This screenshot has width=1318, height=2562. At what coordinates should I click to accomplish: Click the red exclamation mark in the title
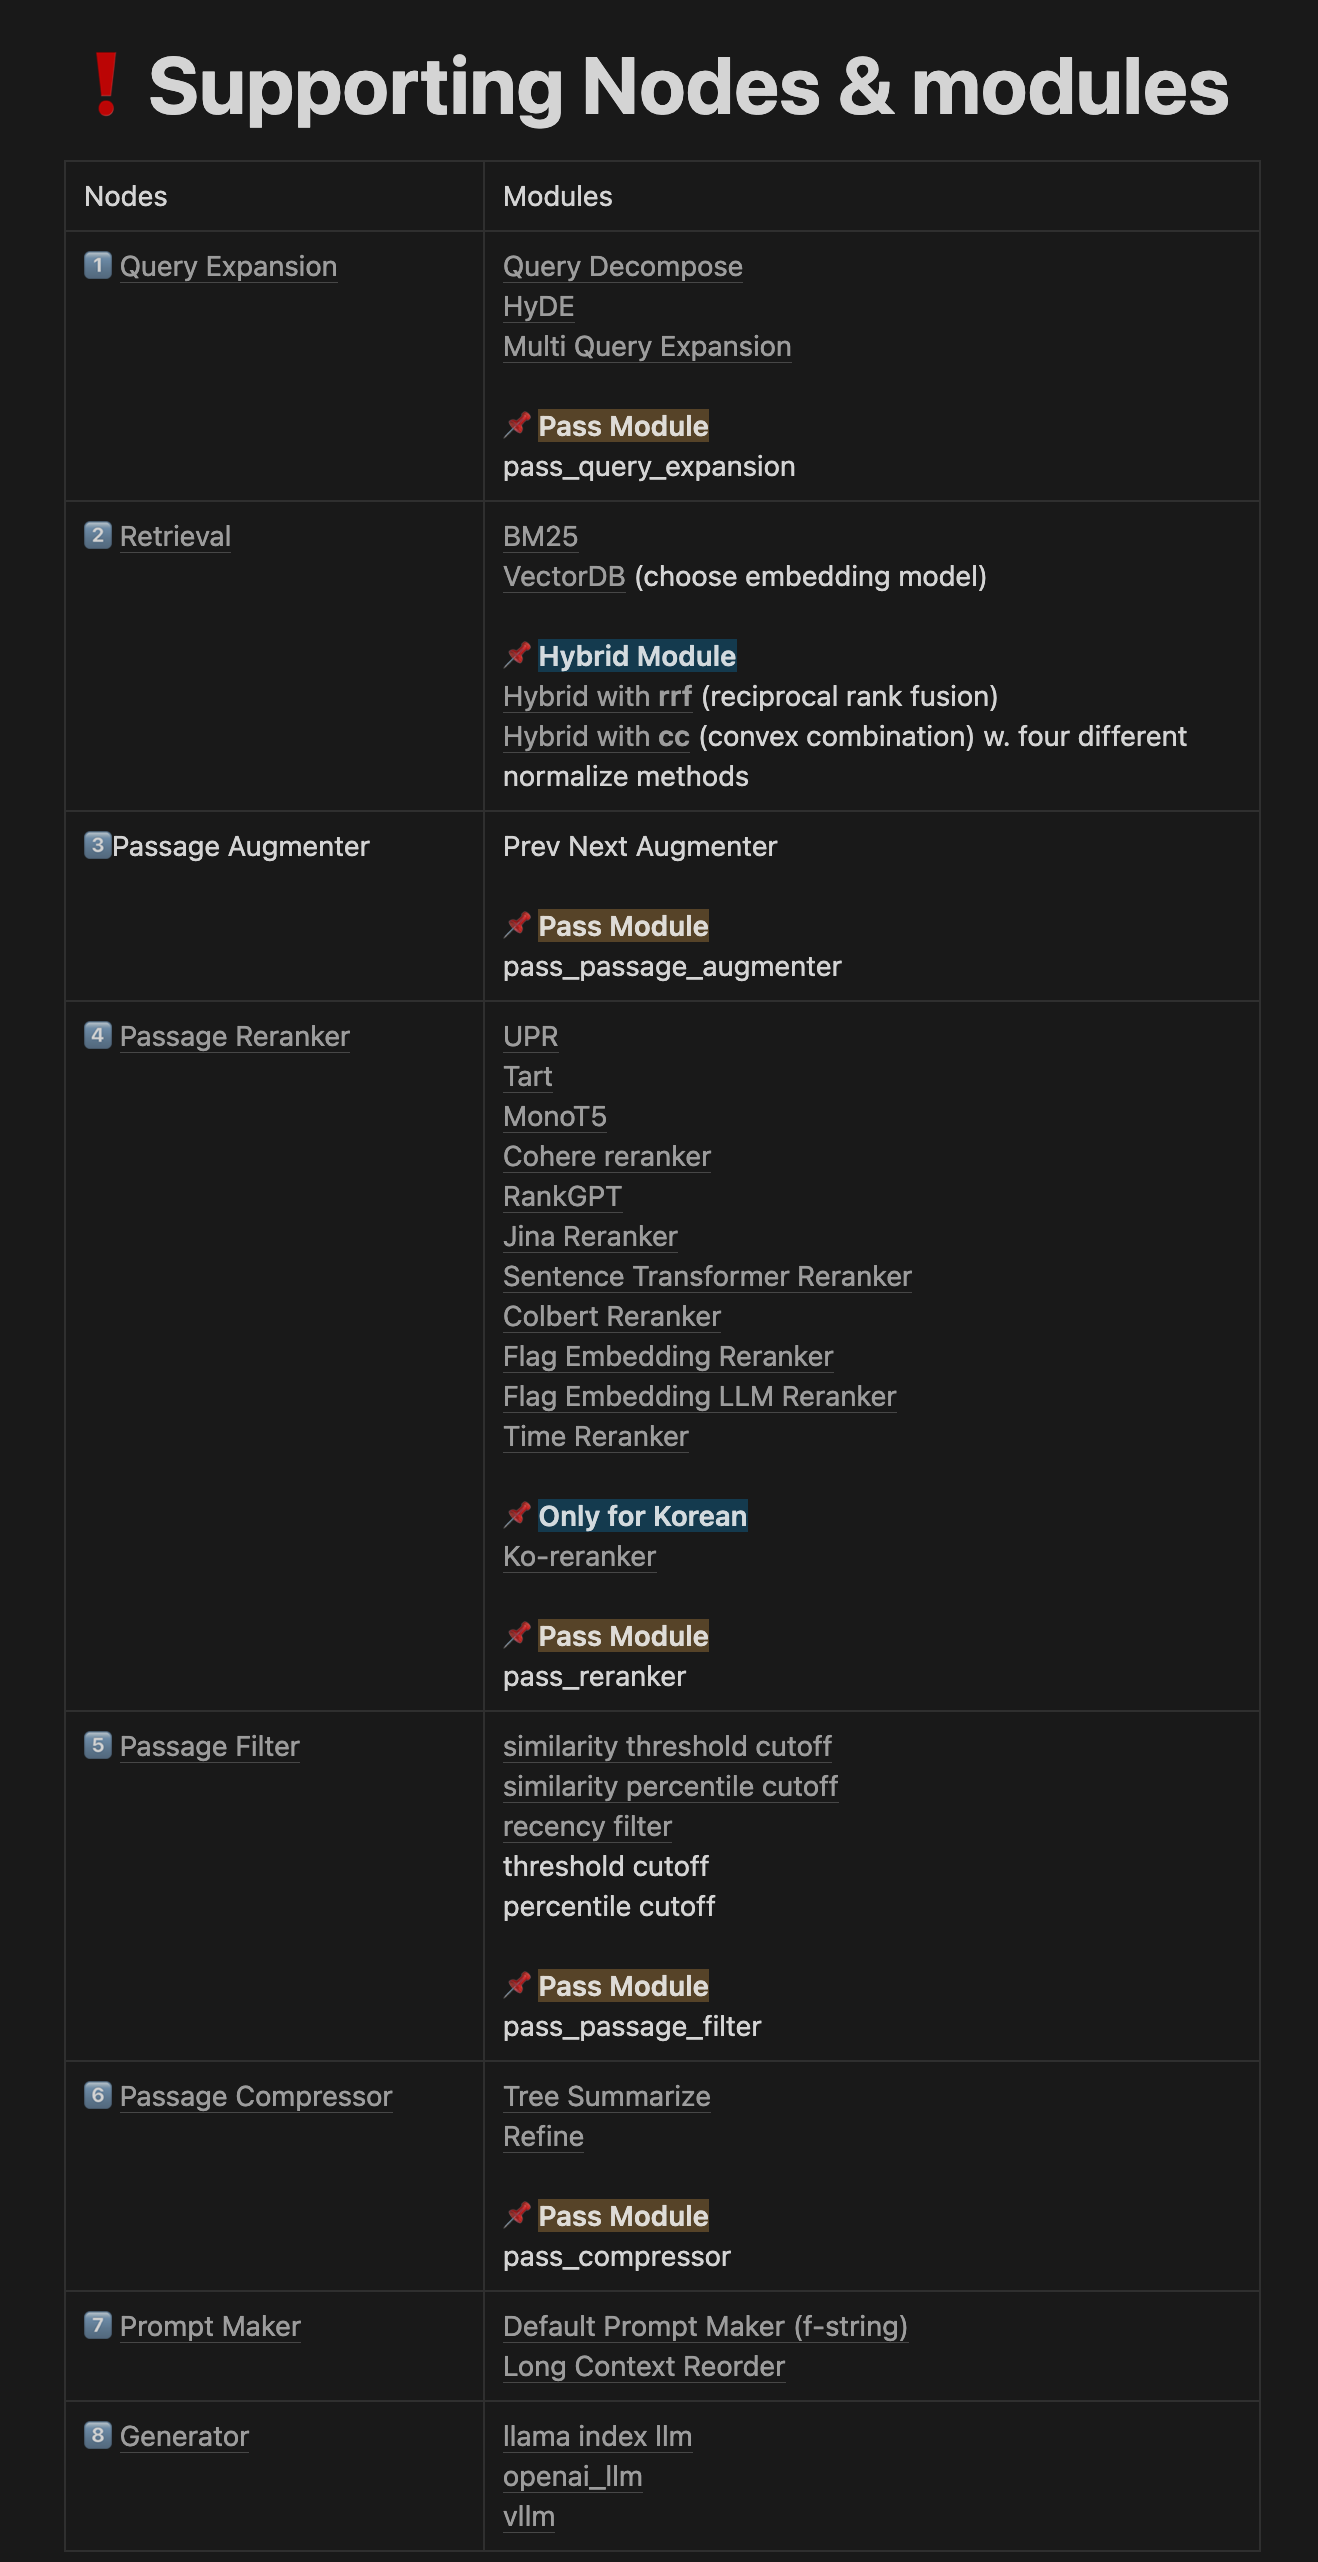(x=106, y=86)
